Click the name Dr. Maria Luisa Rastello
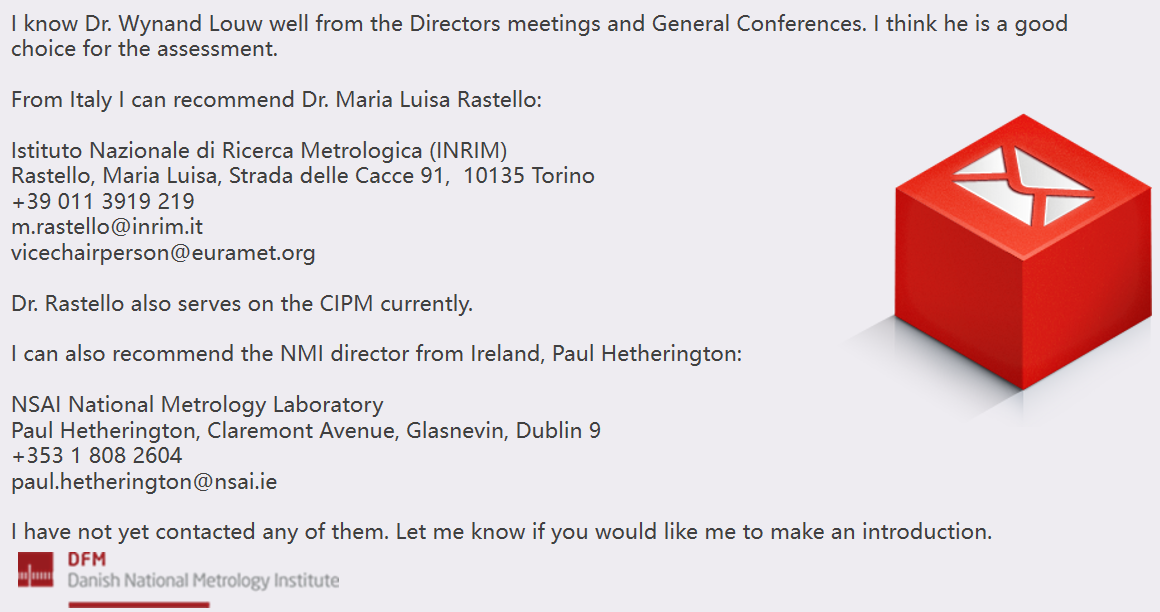1160x612 pixels. (422, 99)
